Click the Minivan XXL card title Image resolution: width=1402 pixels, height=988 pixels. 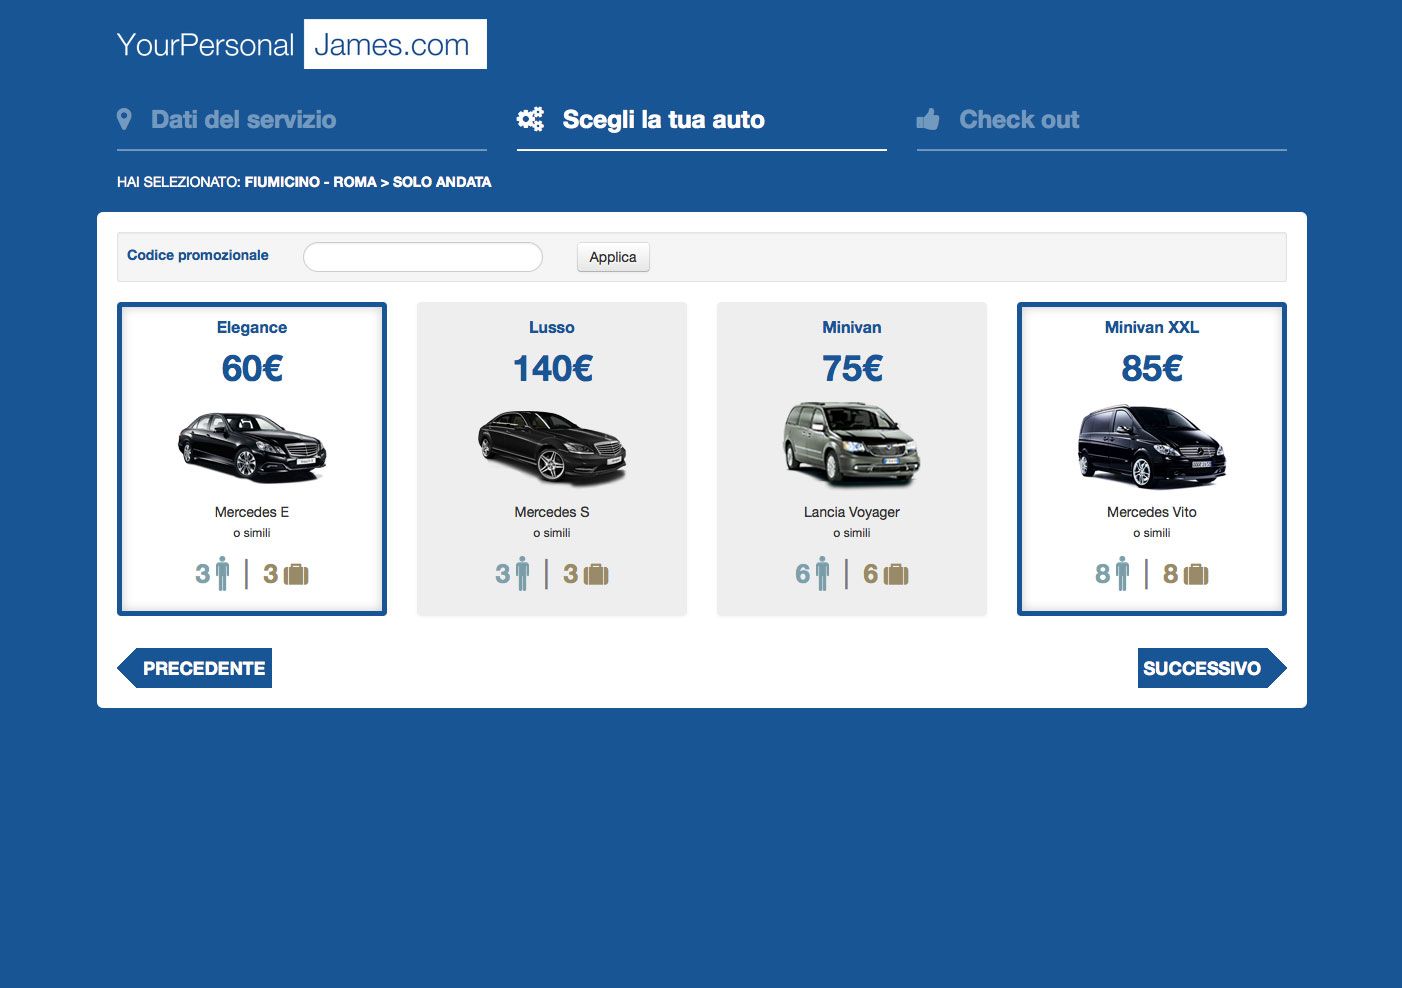tap(1152, 327)
